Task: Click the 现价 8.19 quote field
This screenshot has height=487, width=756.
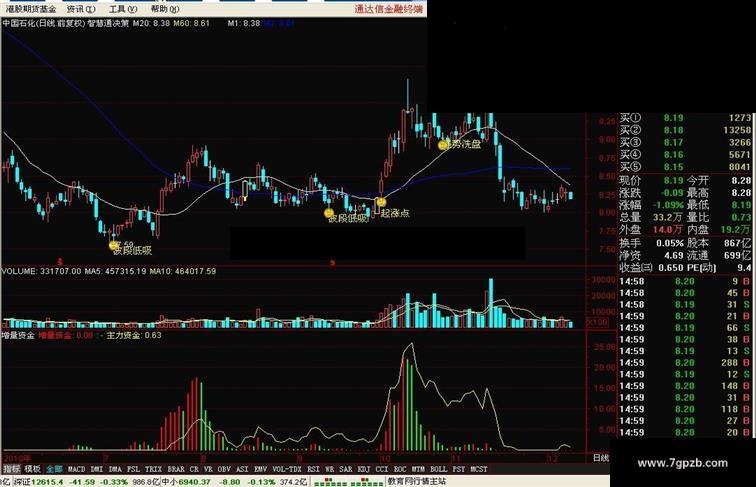Action: 651,180
